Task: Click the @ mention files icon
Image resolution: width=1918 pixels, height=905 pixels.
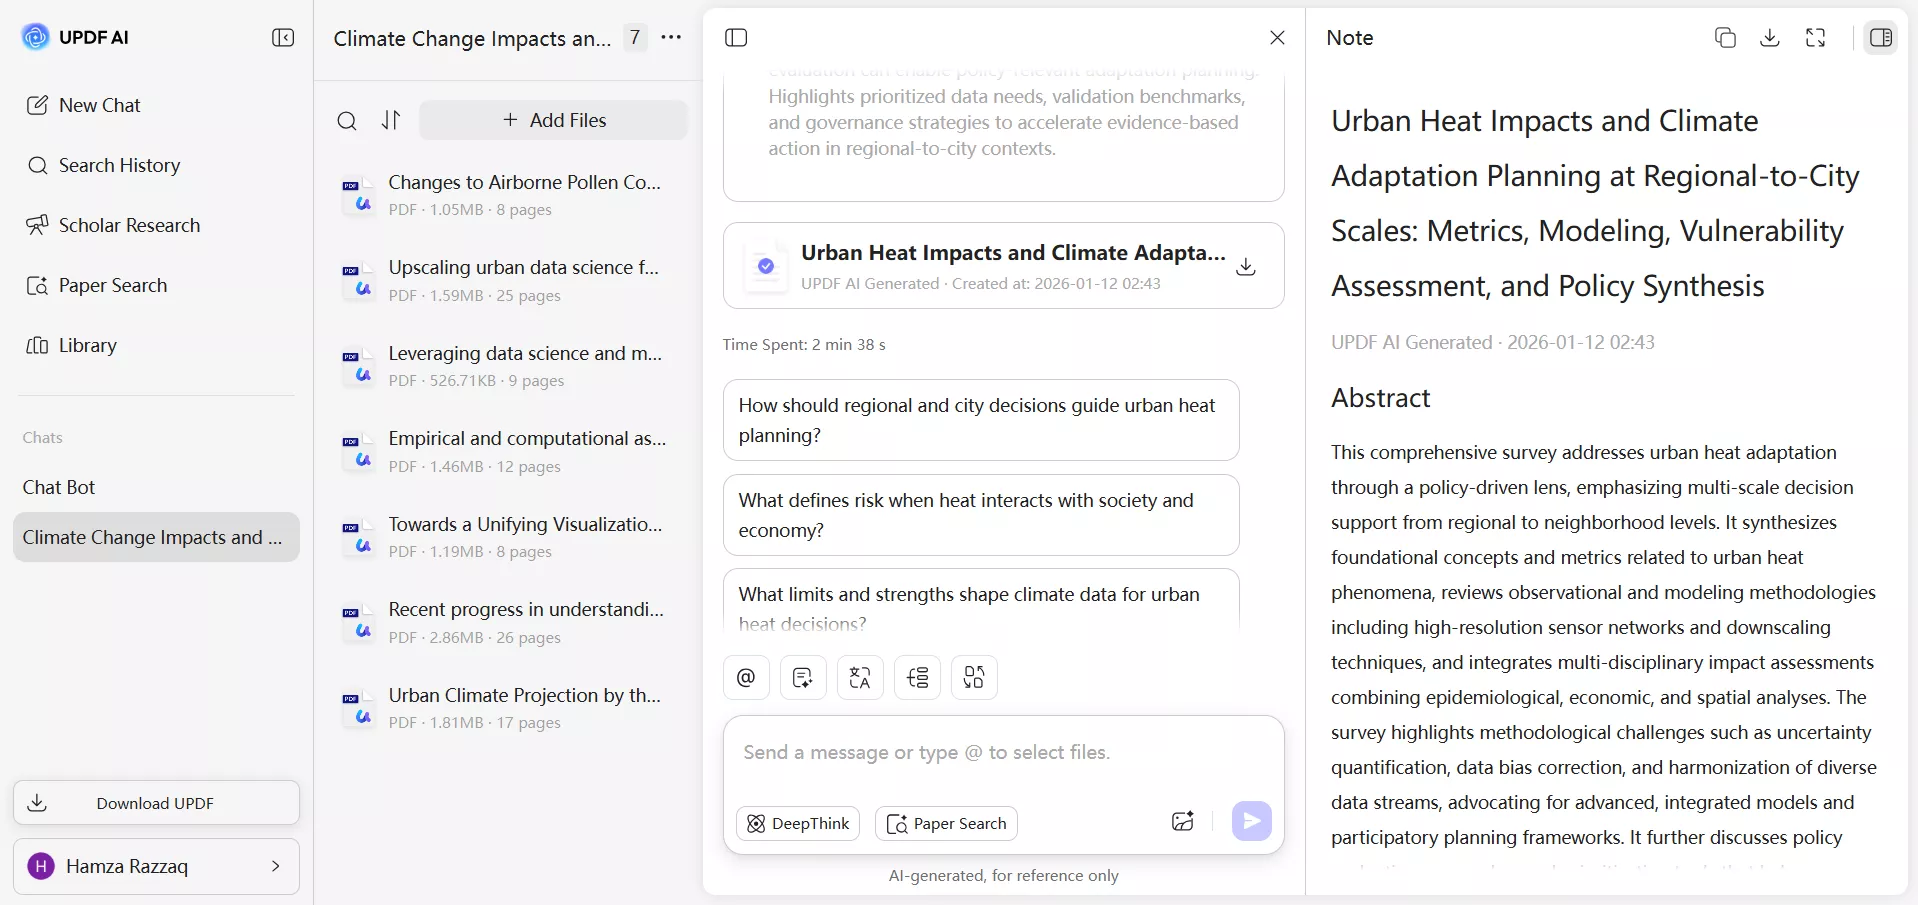Action: pos(746,678)
